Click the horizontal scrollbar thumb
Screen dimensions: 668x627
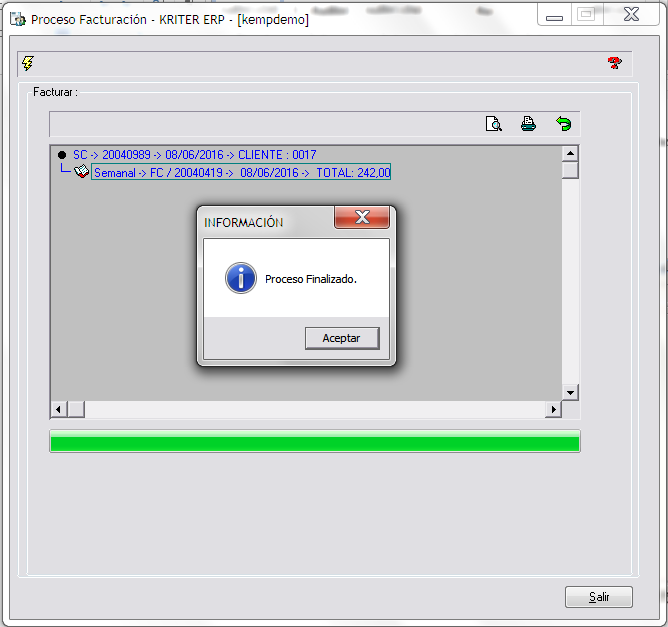pyautogui.click(x=76, y=409)
